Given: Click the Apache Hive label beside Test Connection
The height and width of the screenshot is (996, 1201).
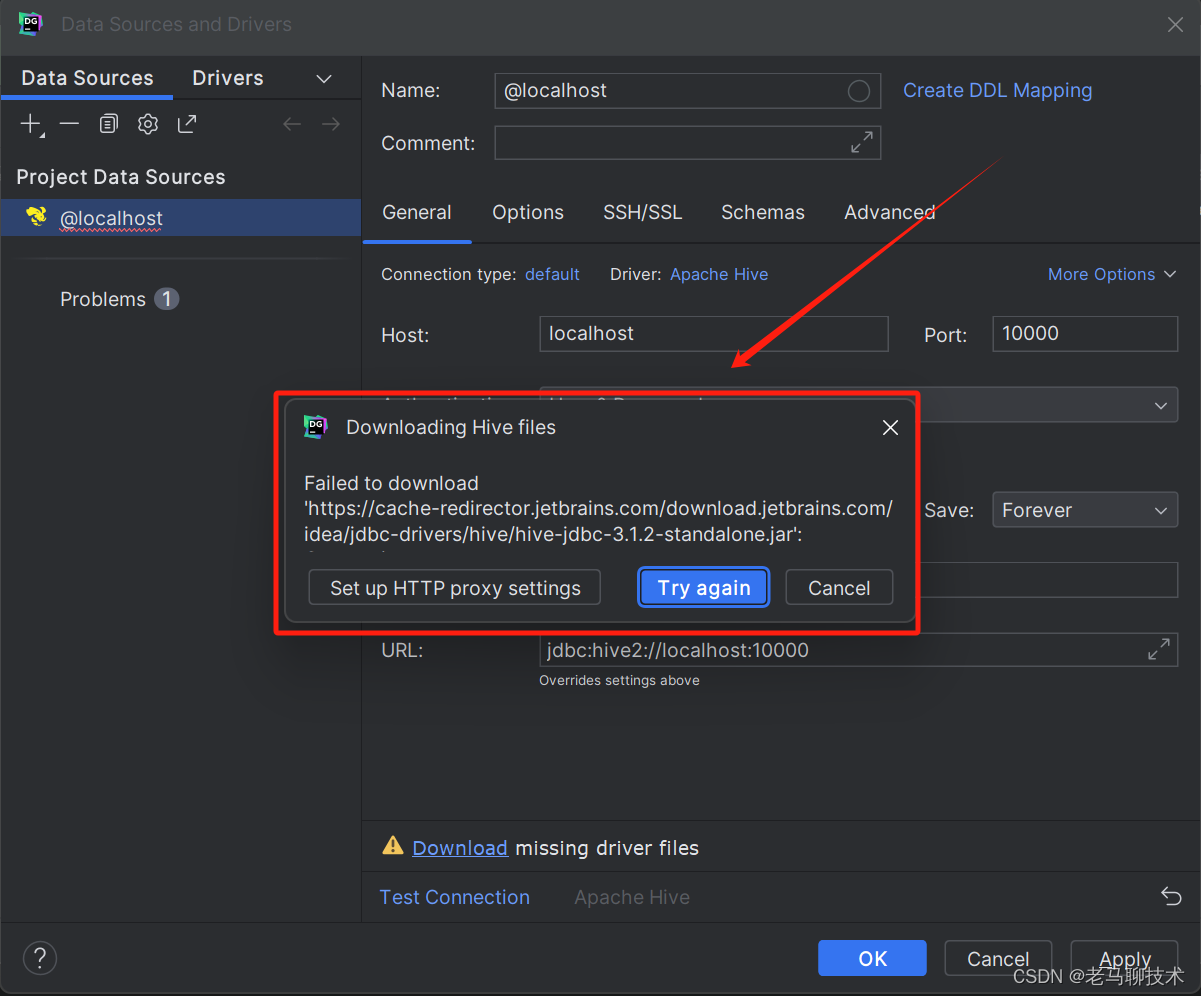Looking at the screenshot, I should coord(632,897).
